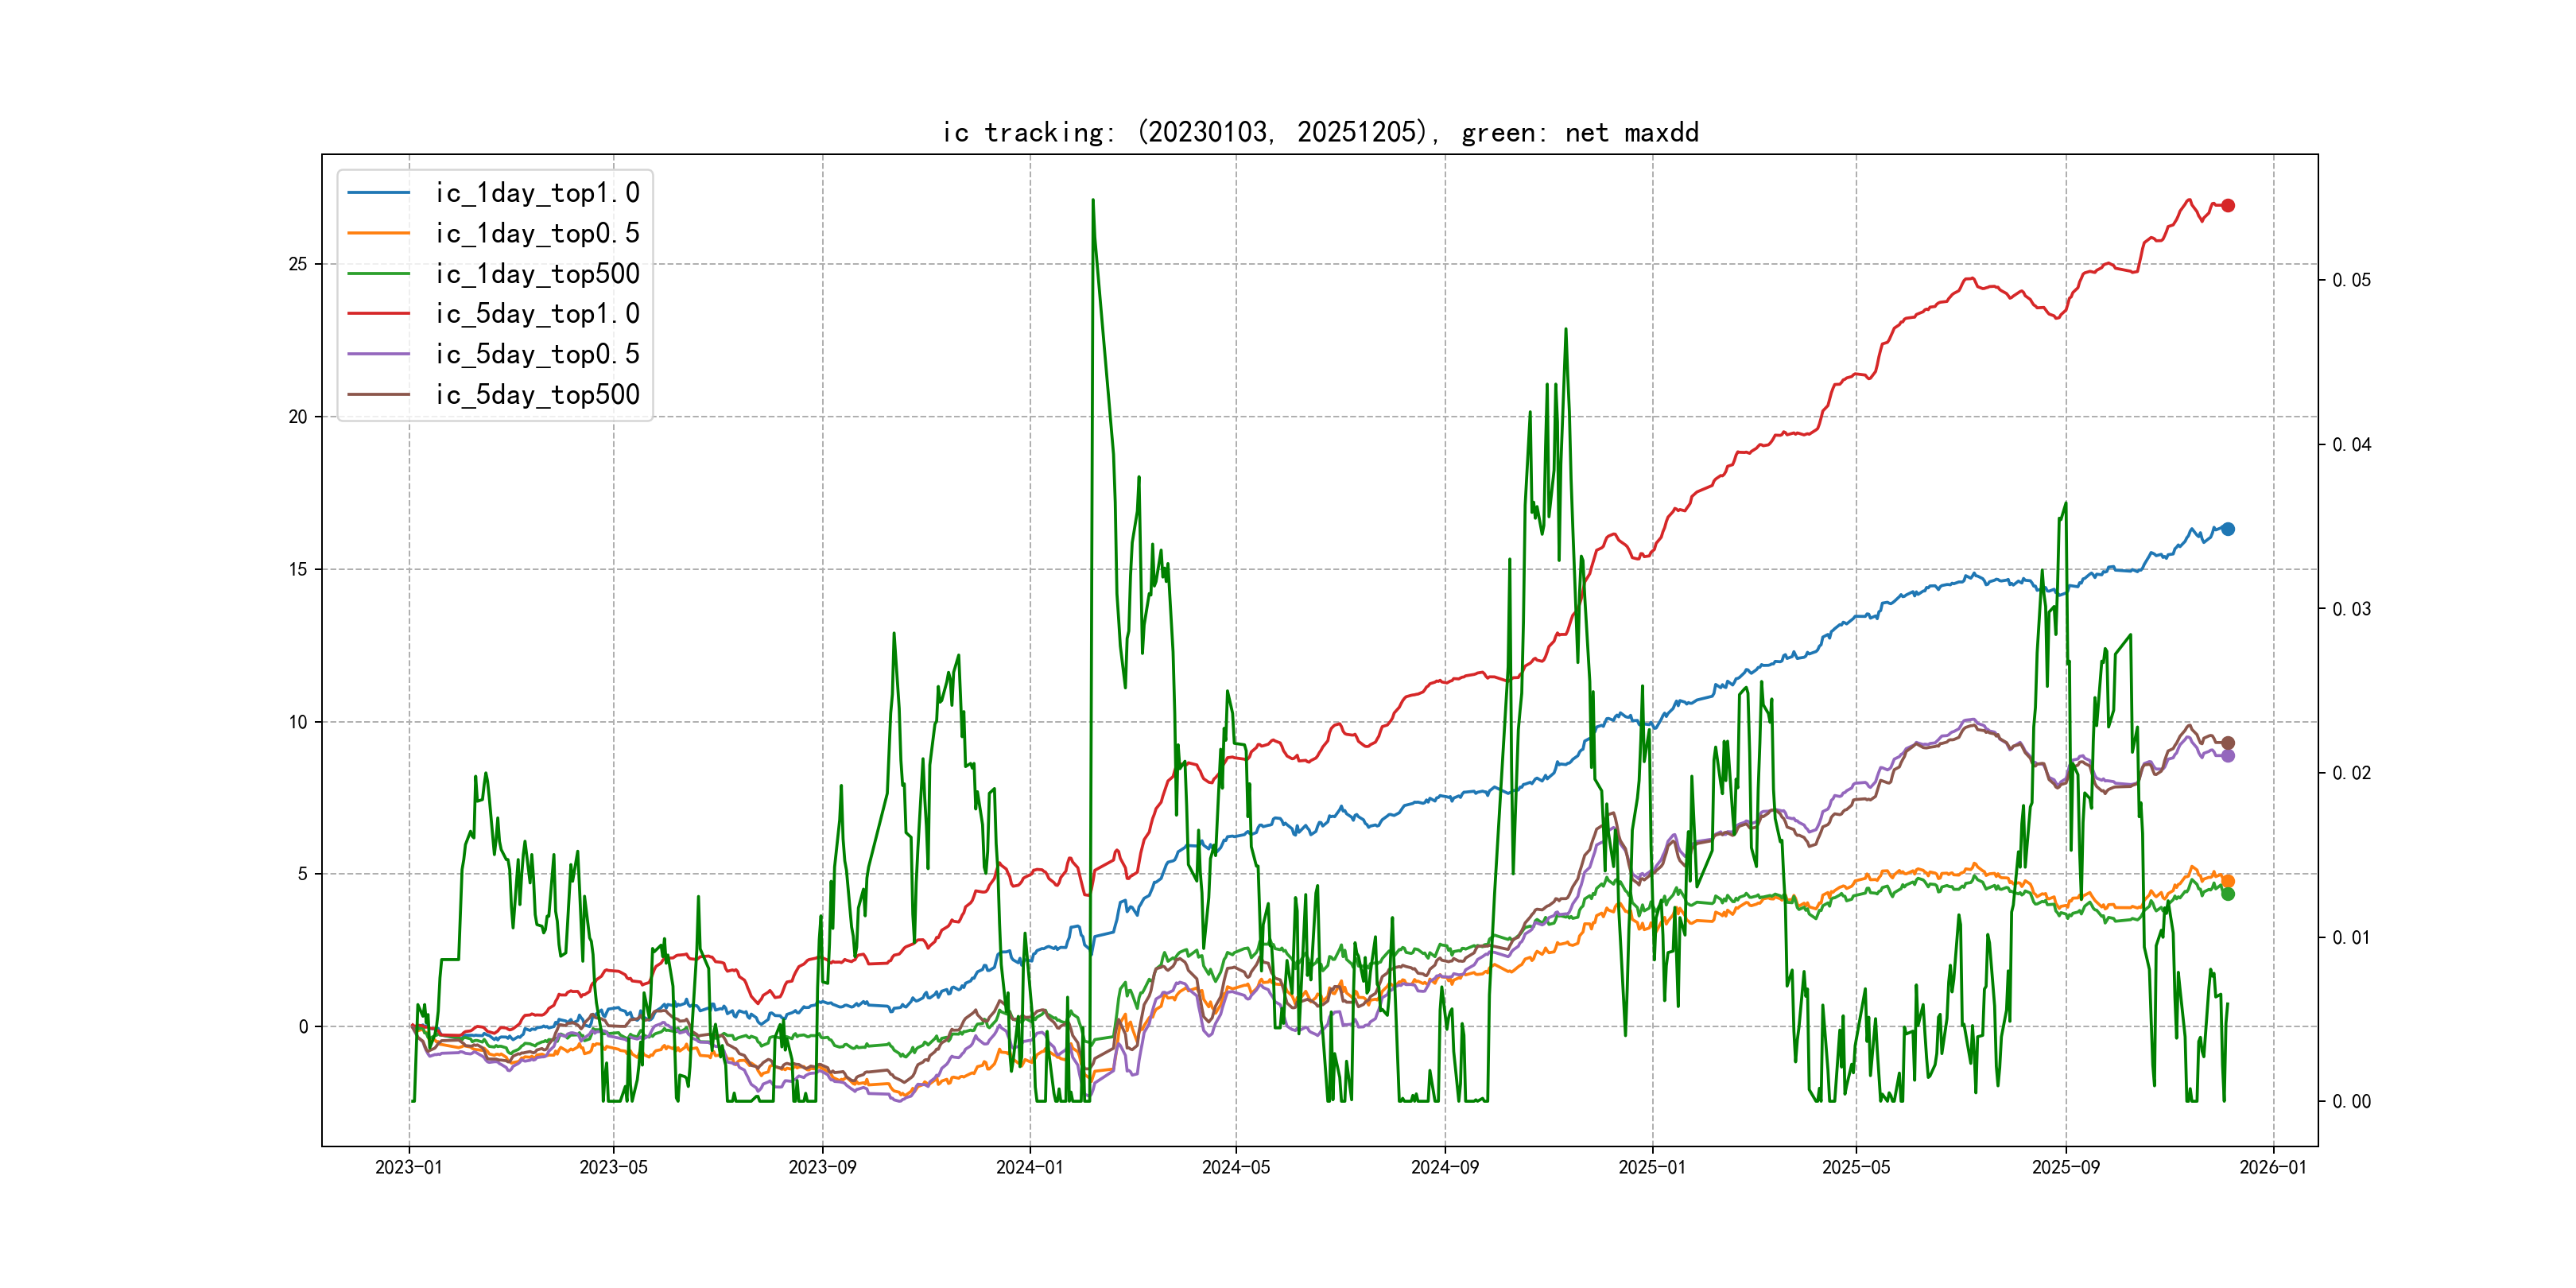
Task: Click the red line swatch in legend
Action: click(x=378, y=314)
